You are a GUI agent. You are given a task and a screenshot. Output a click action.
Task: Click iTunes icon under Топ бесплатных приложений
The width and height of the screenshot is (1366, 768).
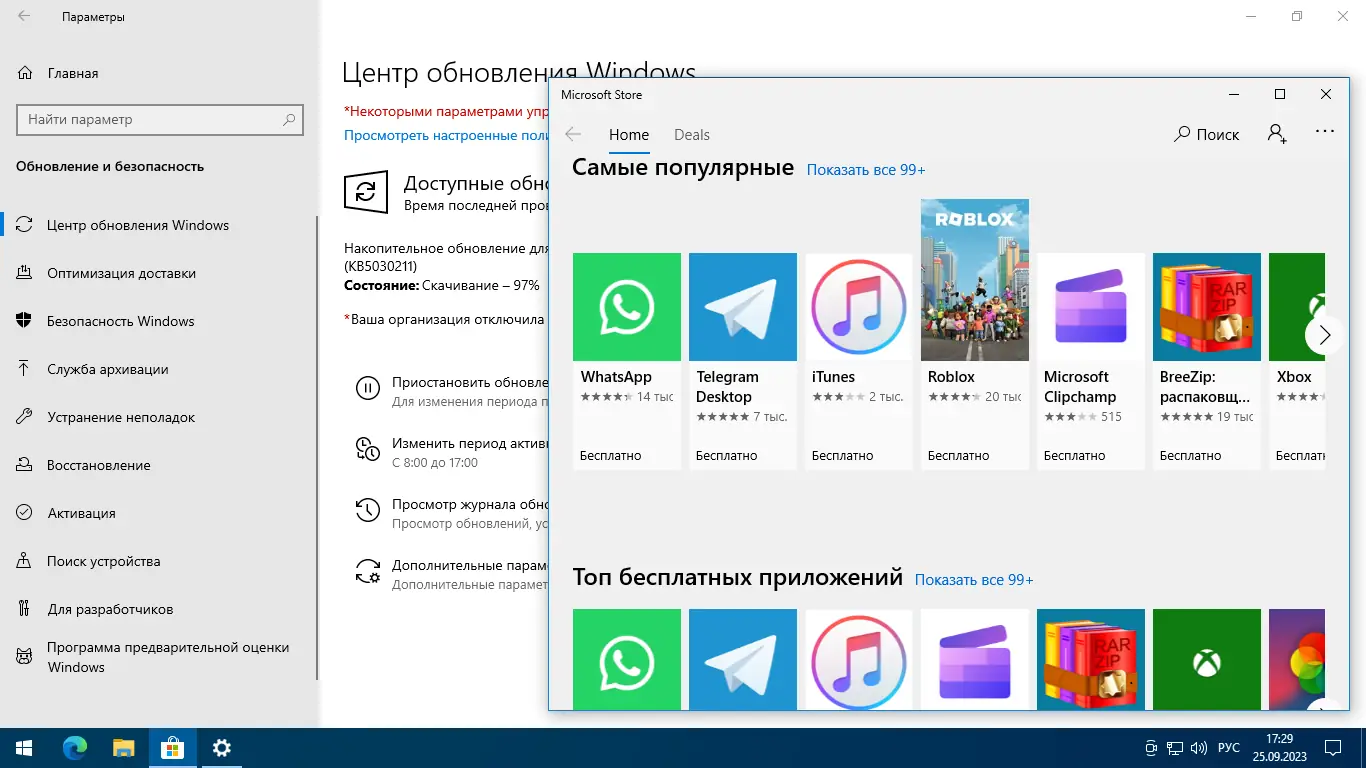[859, 659]
